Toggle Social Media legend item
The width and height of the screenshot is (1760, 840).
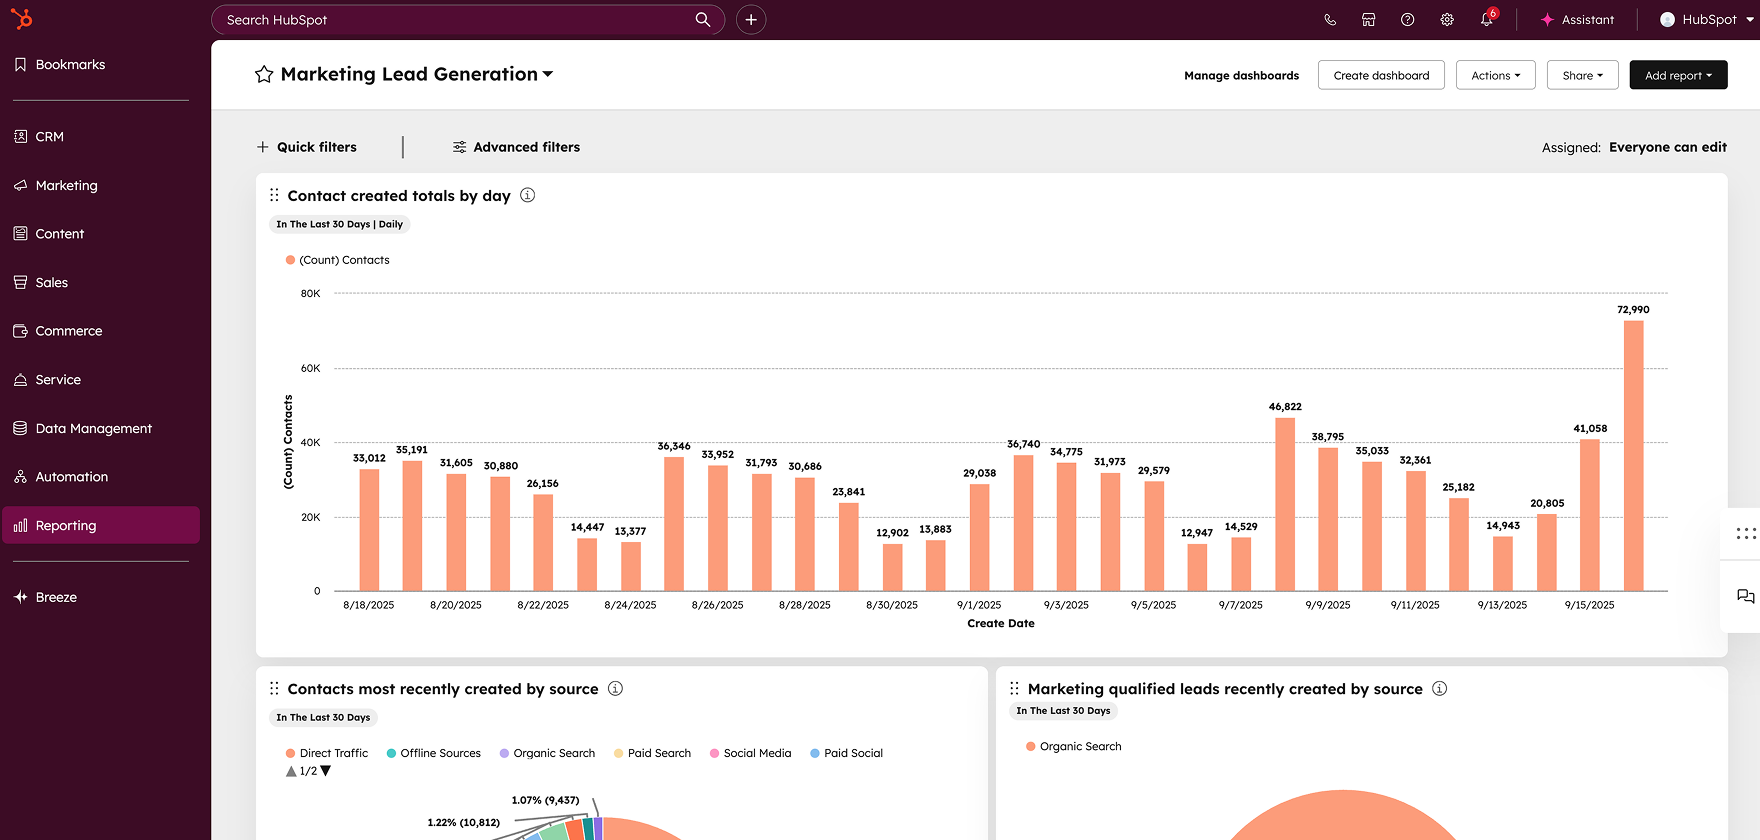[x=750, y=753]
